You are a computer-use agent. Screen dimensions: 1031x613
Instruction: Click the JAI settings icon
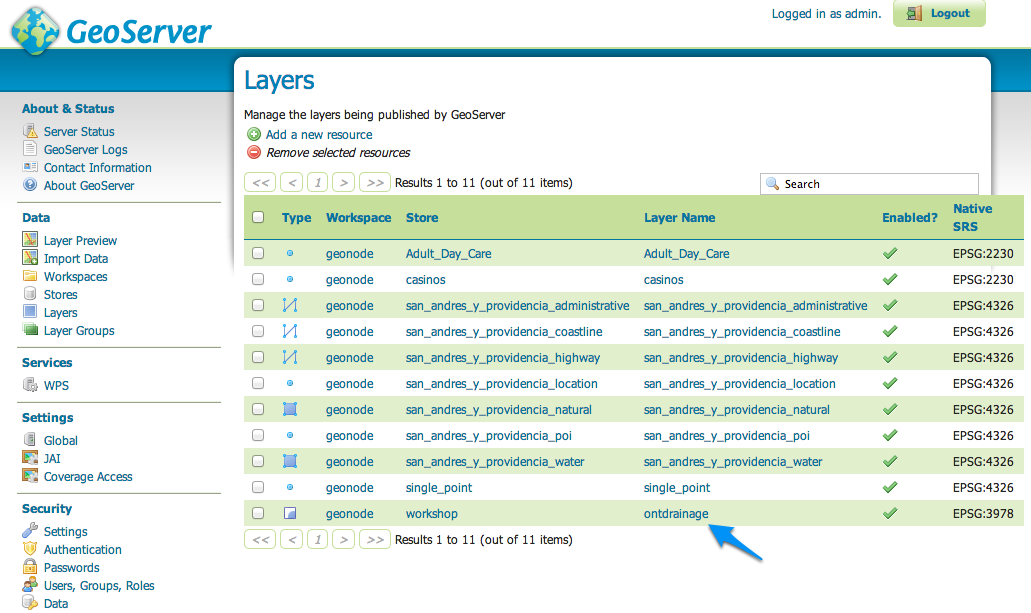click(30, 458)
